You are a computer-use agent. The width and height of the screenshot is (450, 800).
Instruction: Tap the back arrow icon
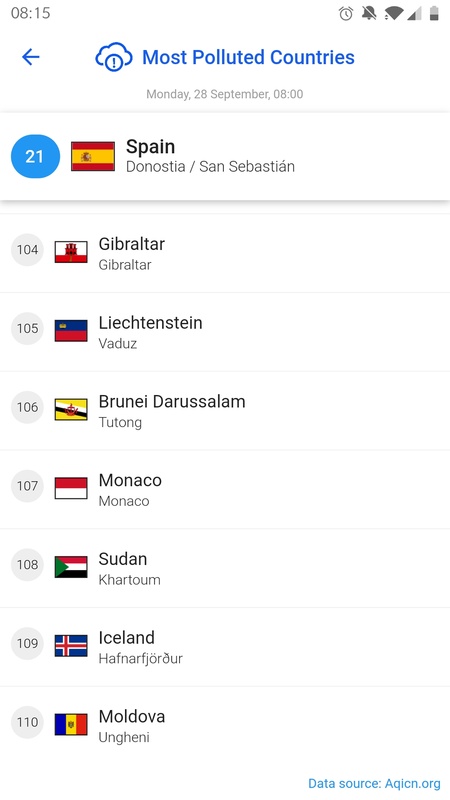31,57
